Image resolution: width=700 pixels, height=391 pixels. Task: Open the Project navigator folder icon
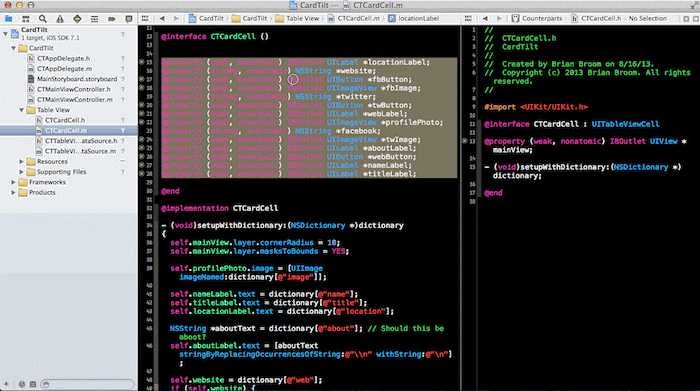coord(8,19)
